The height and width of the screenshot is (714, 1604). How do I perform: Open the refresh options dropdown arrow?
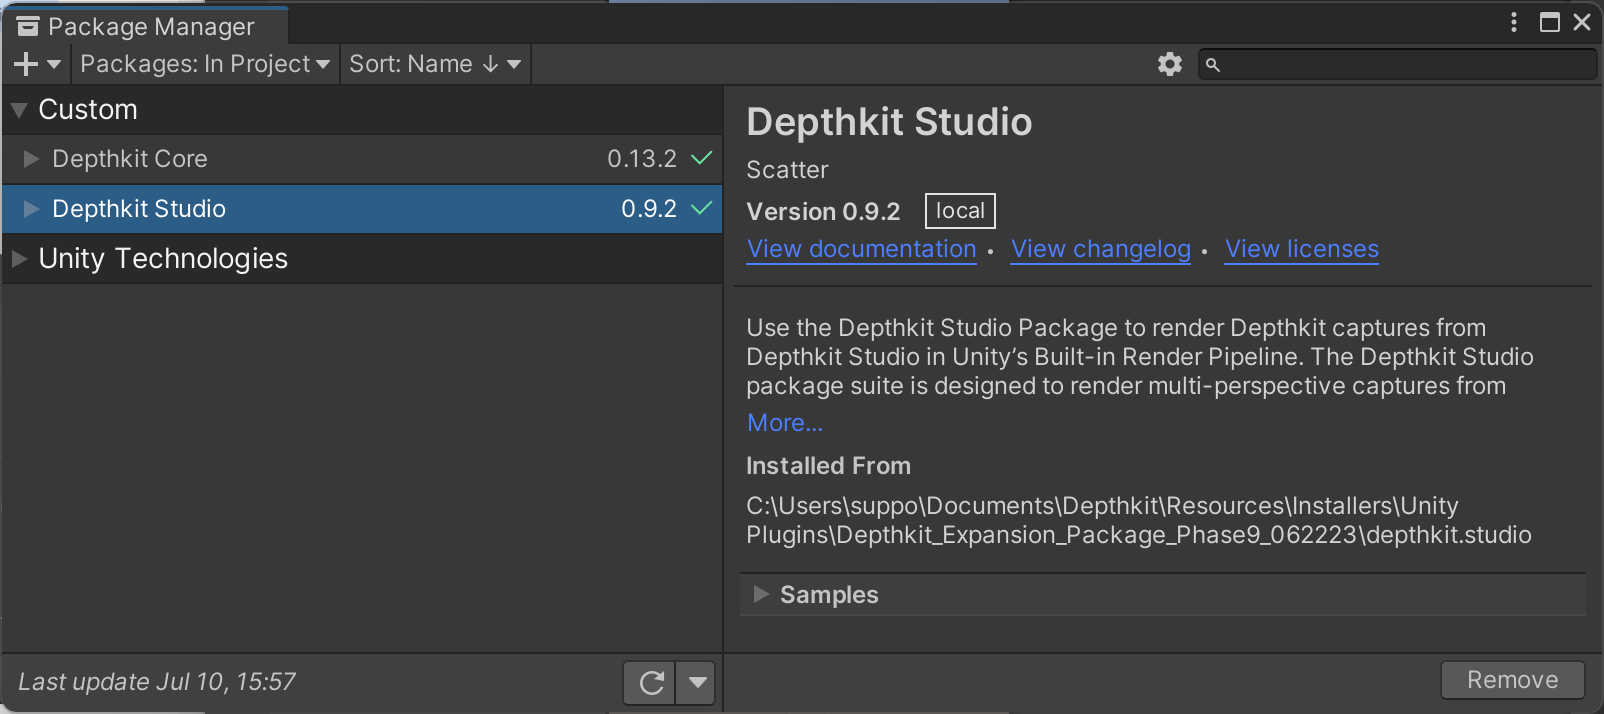697,683
